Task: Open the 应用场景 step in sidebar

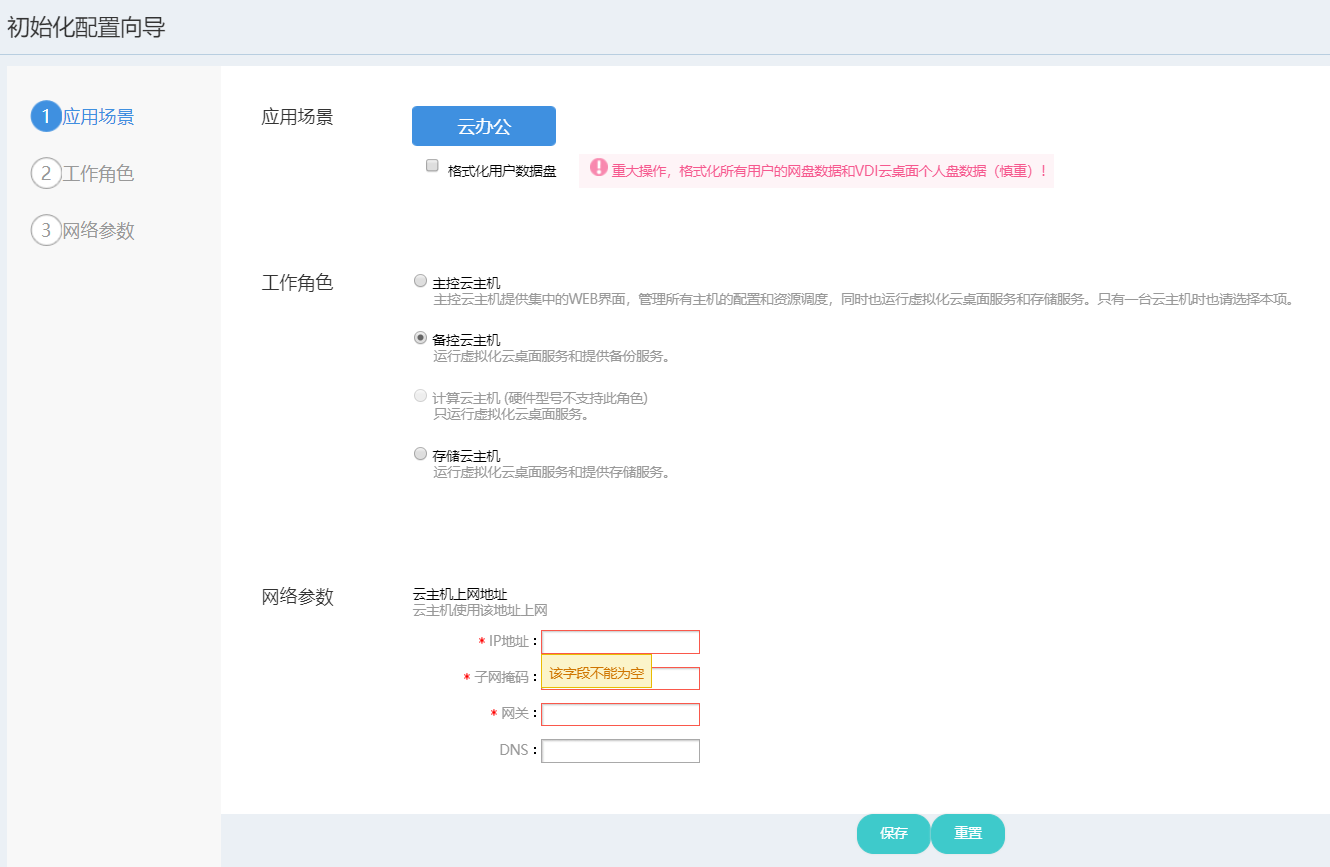Action: [98, 117]
